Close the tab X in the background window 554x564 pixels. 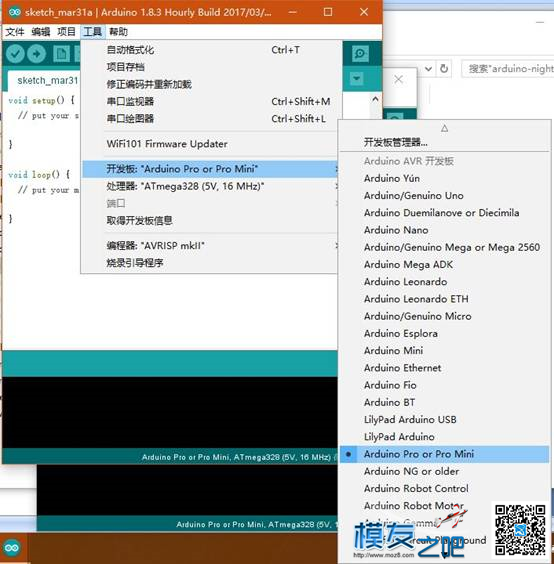(399, 79)
